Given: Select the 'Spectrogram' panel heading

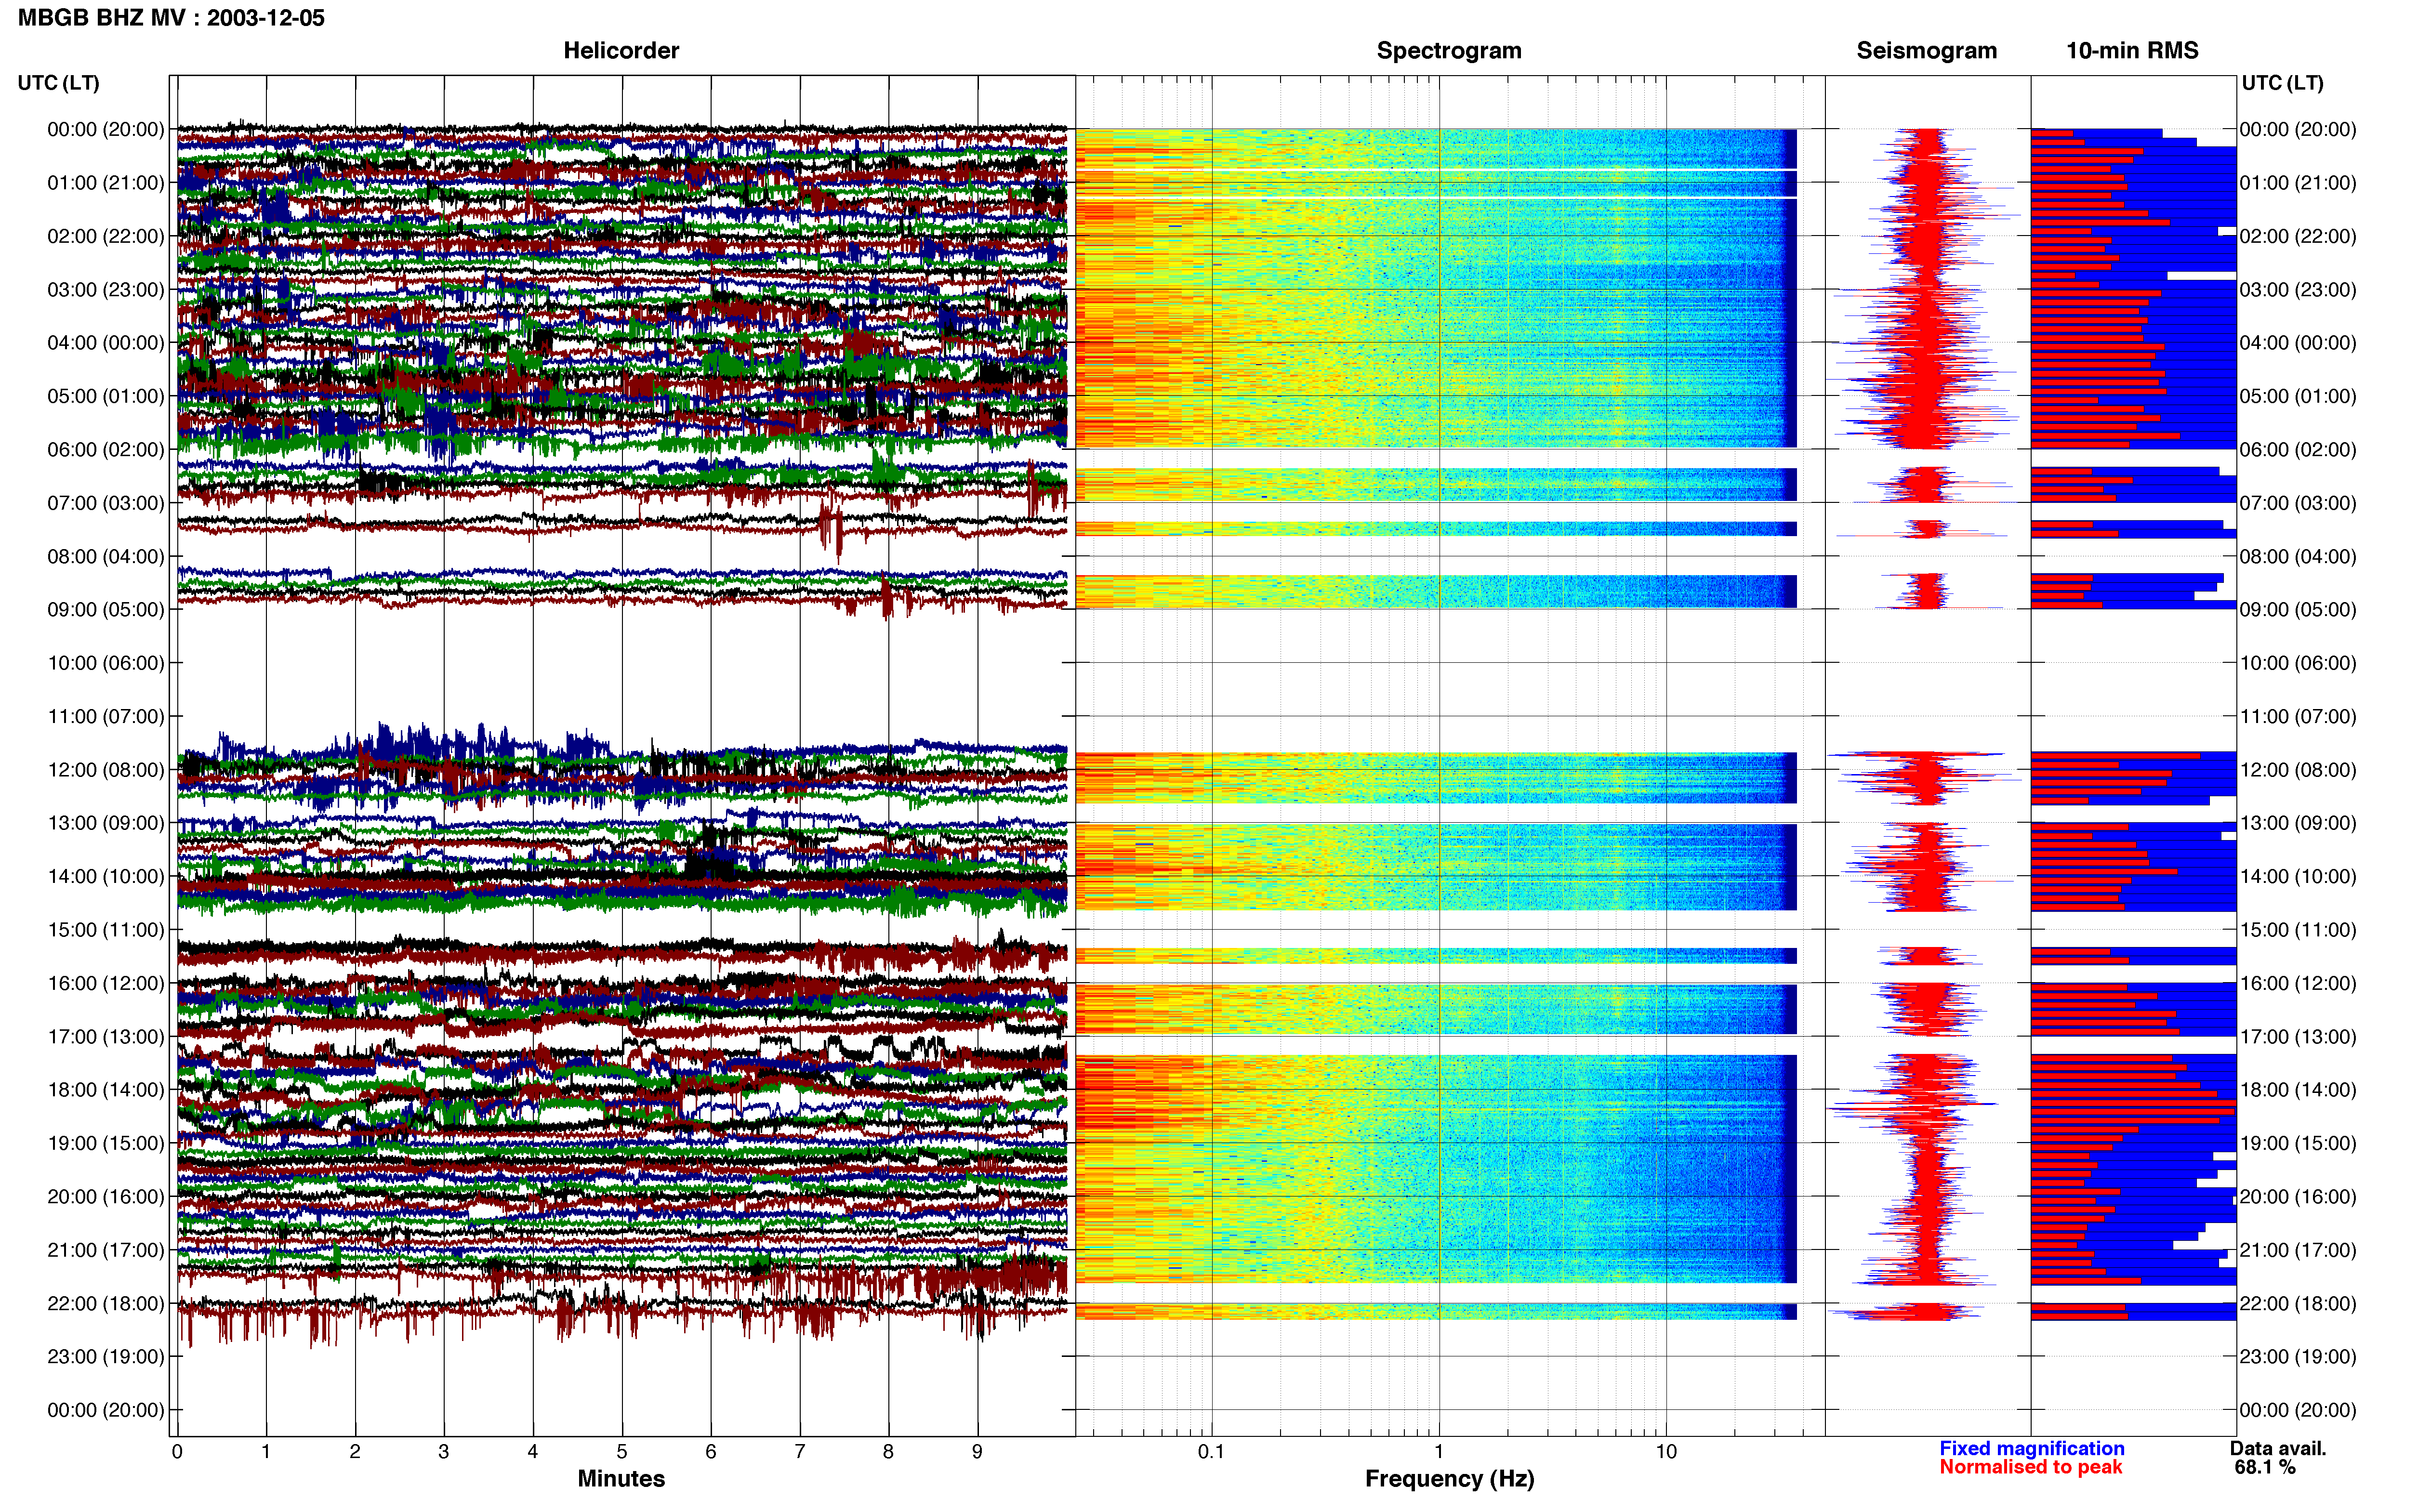Looking at the screenshot, I should pyautogui.click(x=1449, y=50).
